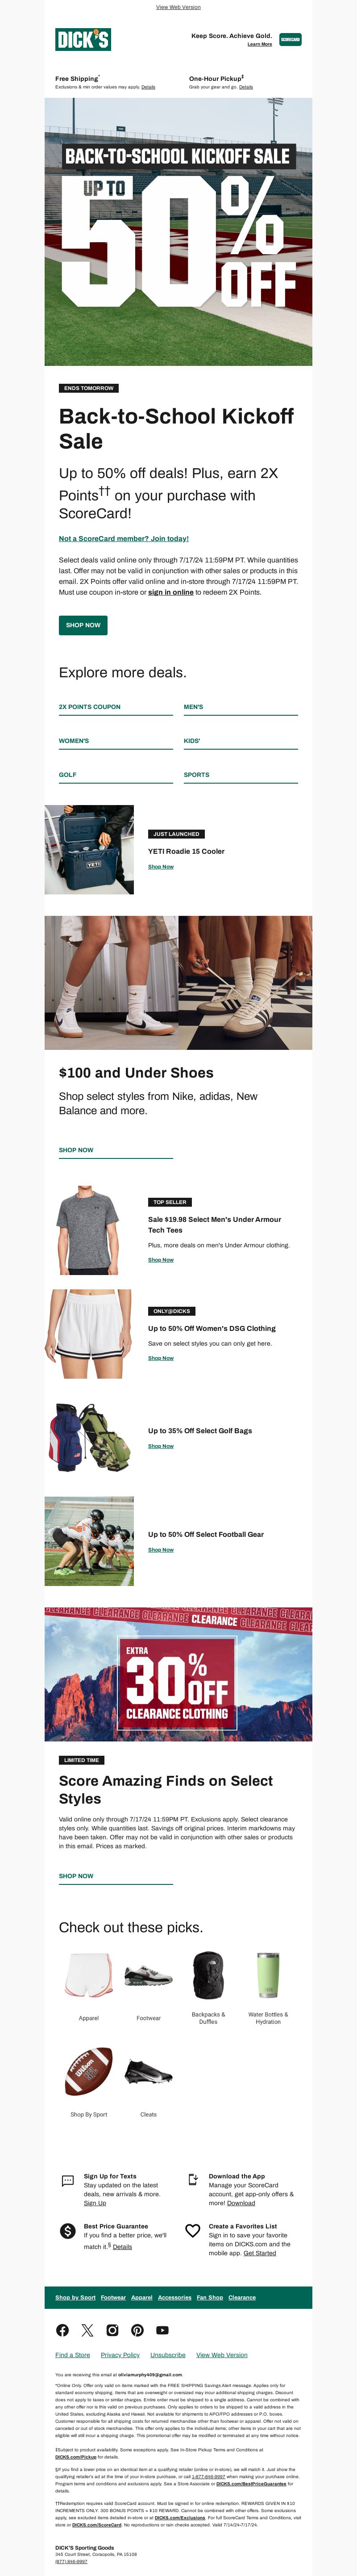Click the green Shop Now button
Screen dimensions: 357x2576
coord(83,624)
